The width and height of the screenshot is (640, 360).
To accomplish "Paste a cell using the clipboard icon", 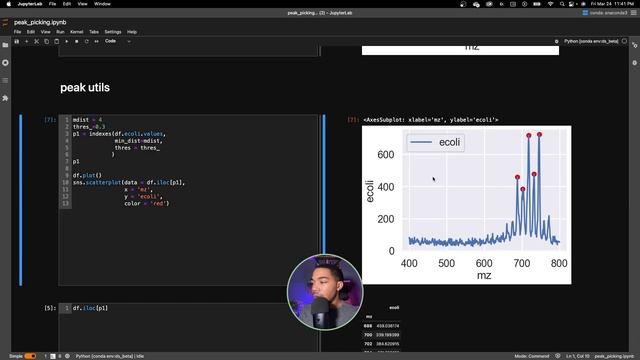I will [56, 41].
